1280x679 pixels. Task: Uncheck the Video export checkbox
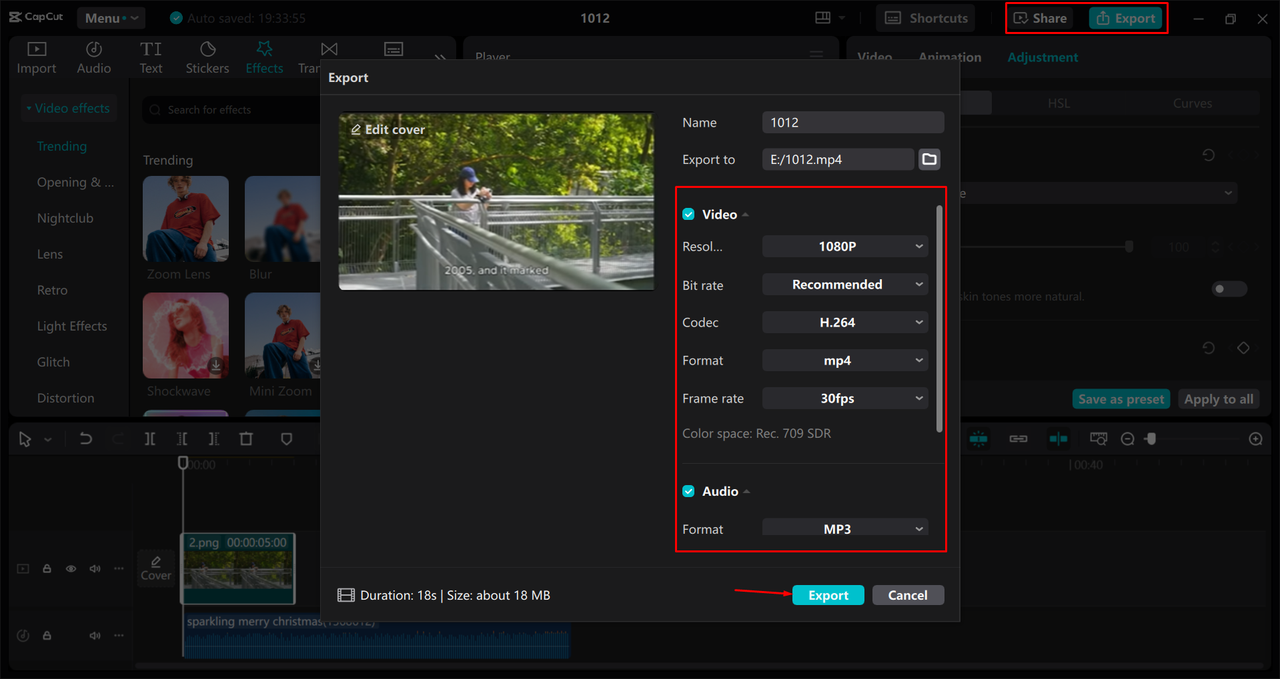[688, 215]
